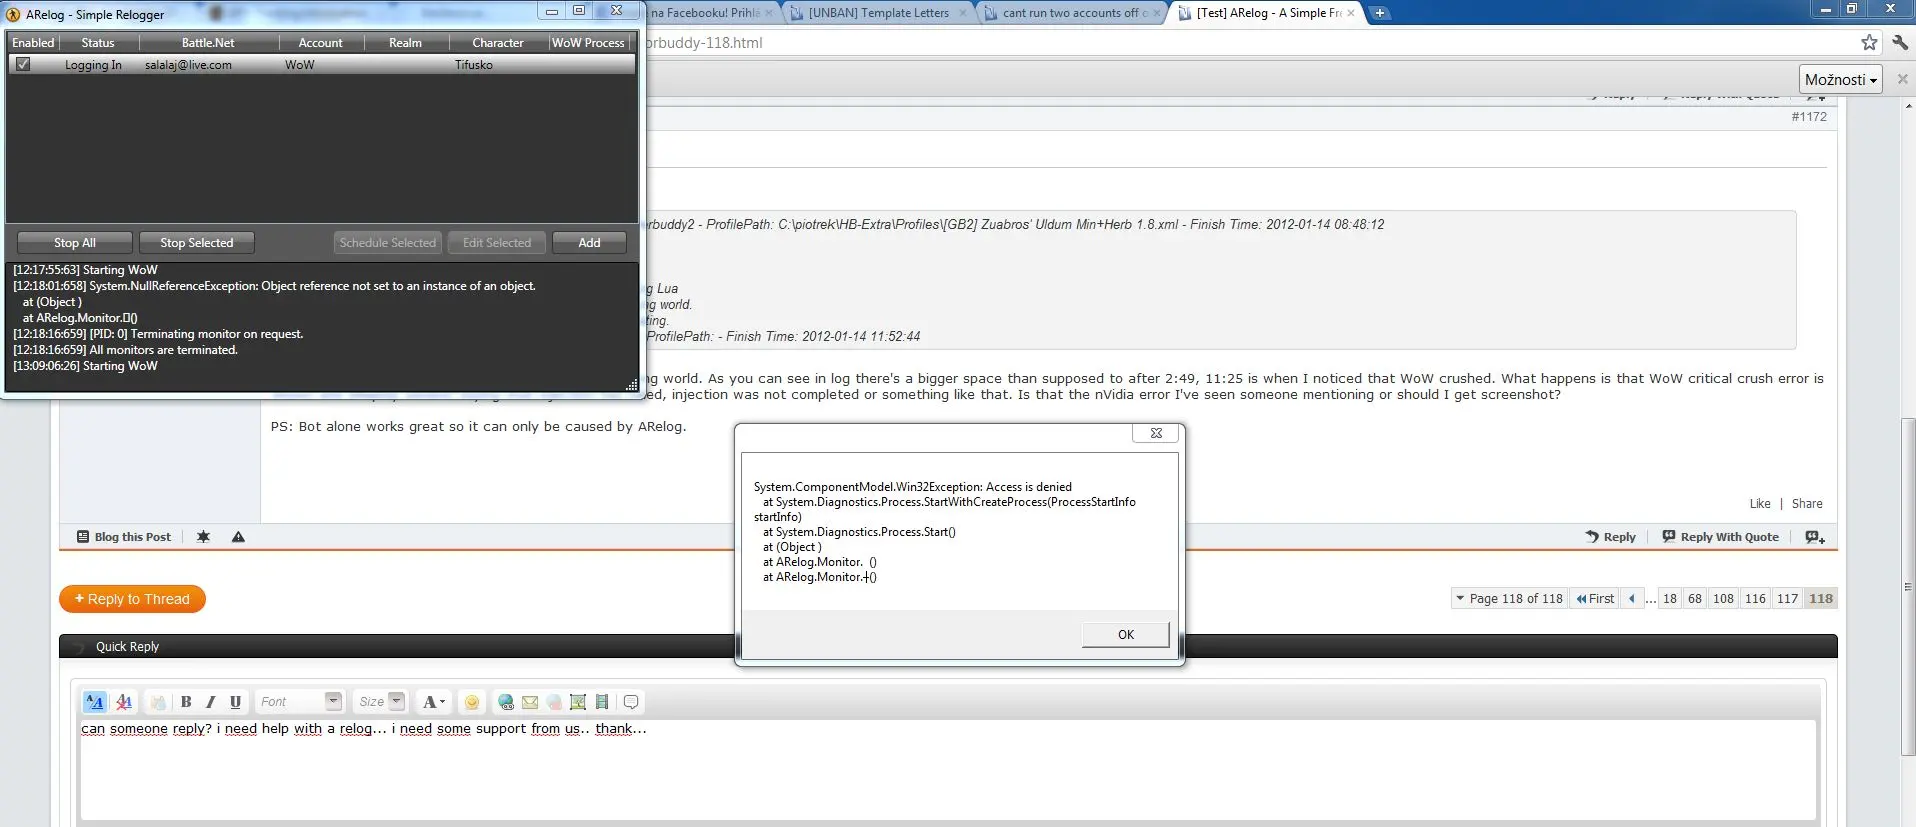Switch to cant run two accounts tab

(x=1070, y=13)
